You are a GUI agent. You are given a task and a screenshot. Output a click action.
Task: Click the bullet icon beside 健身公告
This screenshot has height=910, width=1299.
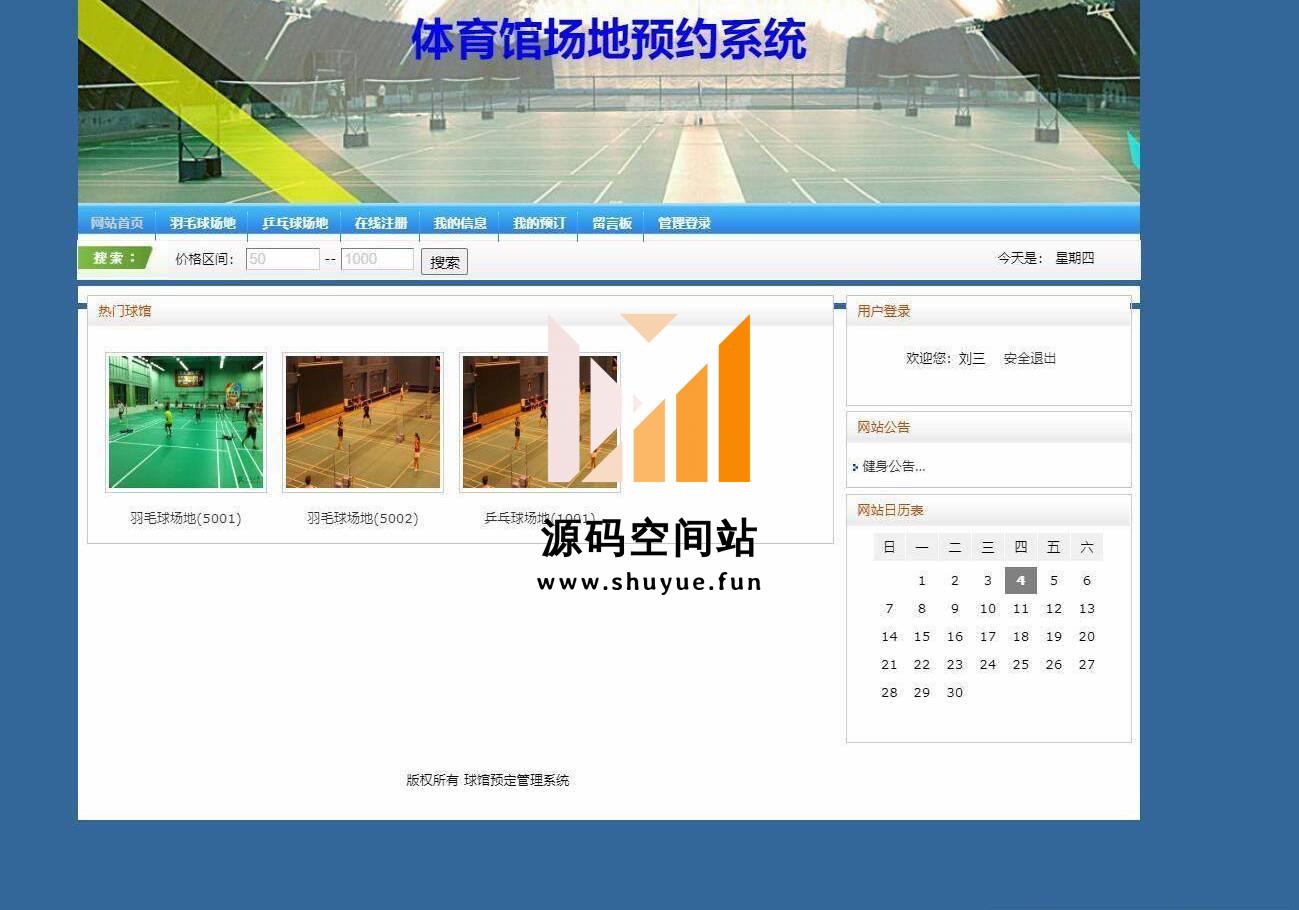click(x=855, y=467)
